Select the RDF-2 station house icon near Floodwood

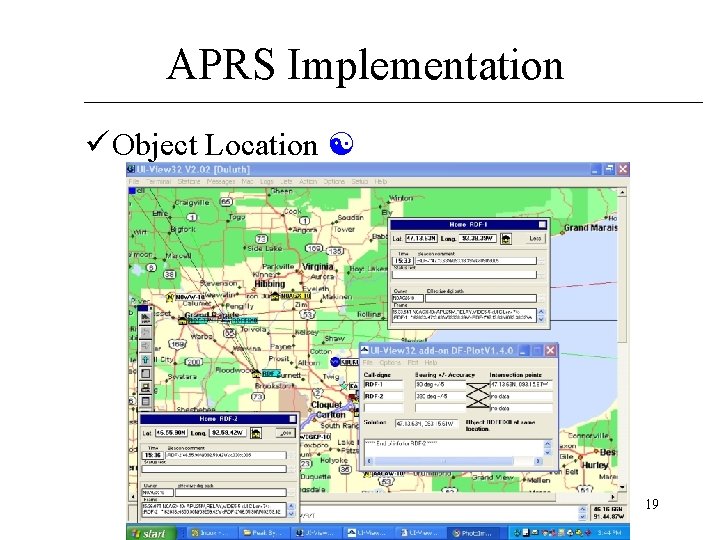pos(256,375)
